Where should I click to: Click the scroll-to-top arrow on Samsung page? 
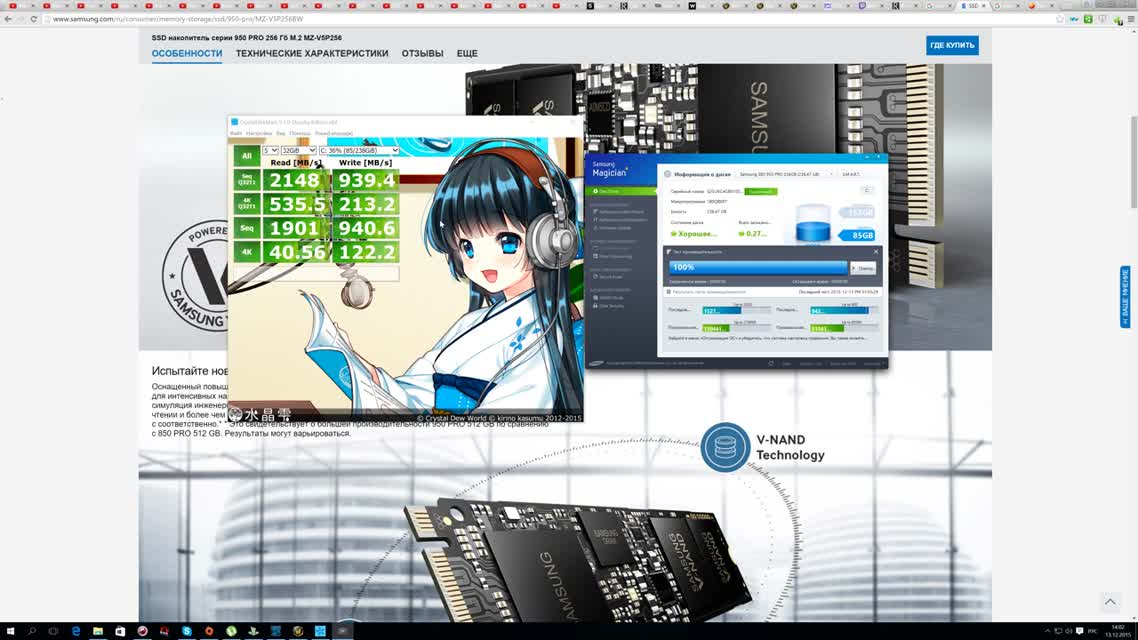(1110, 602)
